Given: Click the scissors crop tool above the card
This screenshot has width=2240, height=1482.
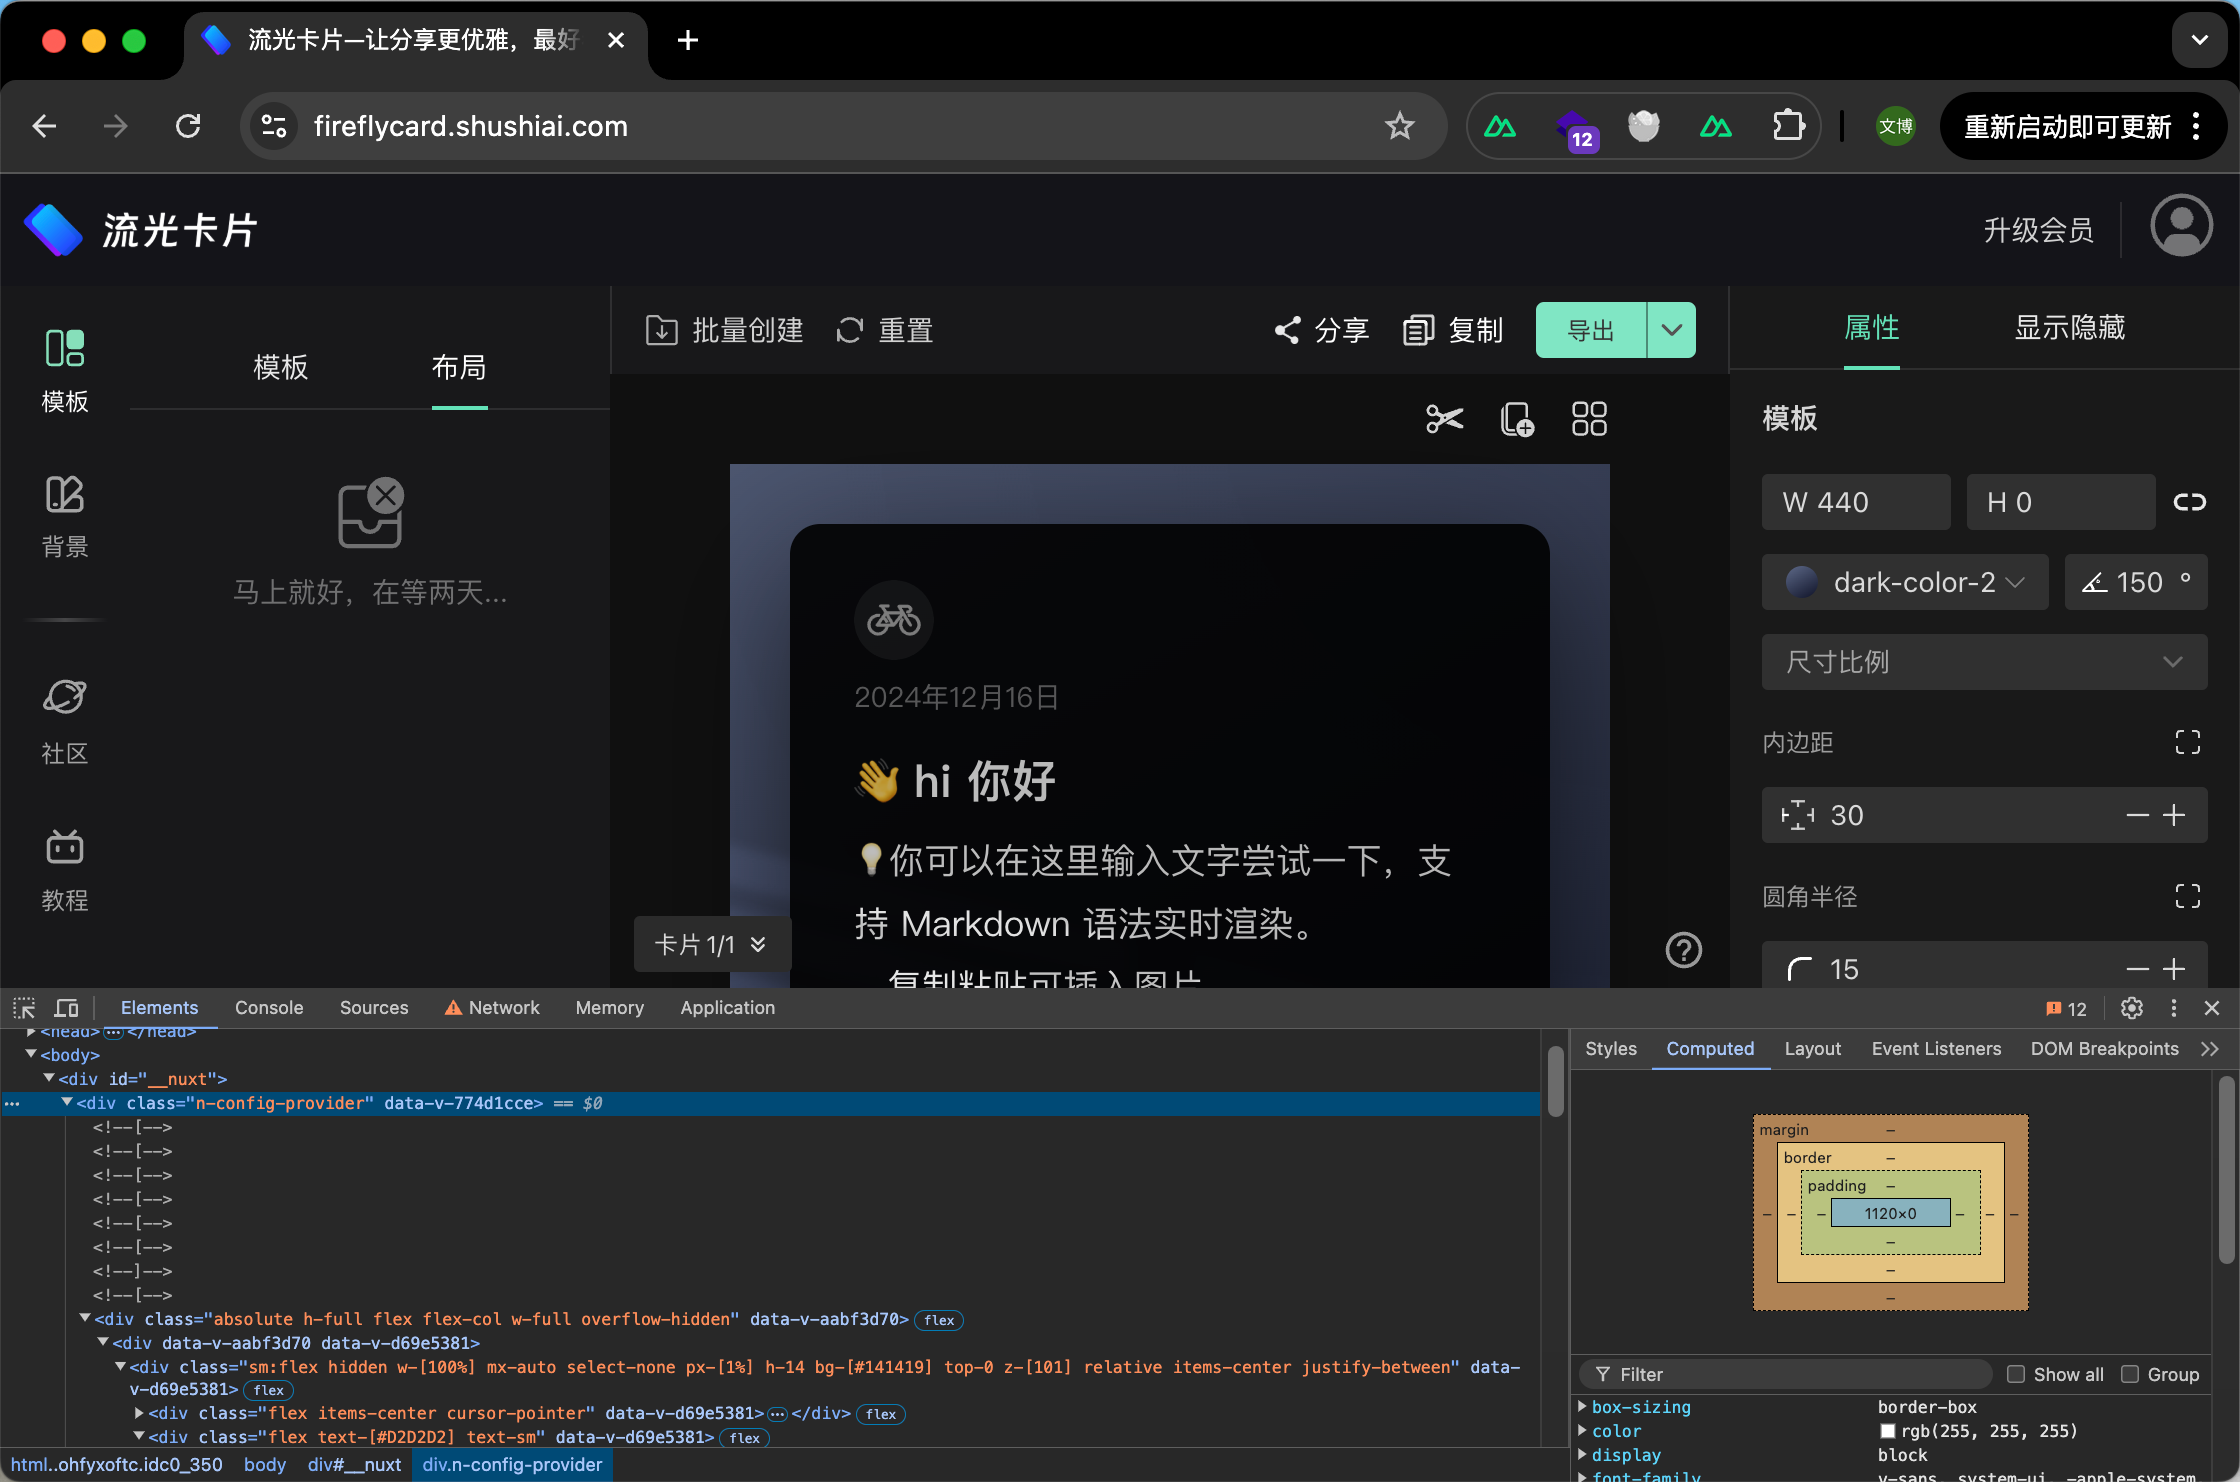Looking at the screenshot, I should click(x=1443, y=419).
